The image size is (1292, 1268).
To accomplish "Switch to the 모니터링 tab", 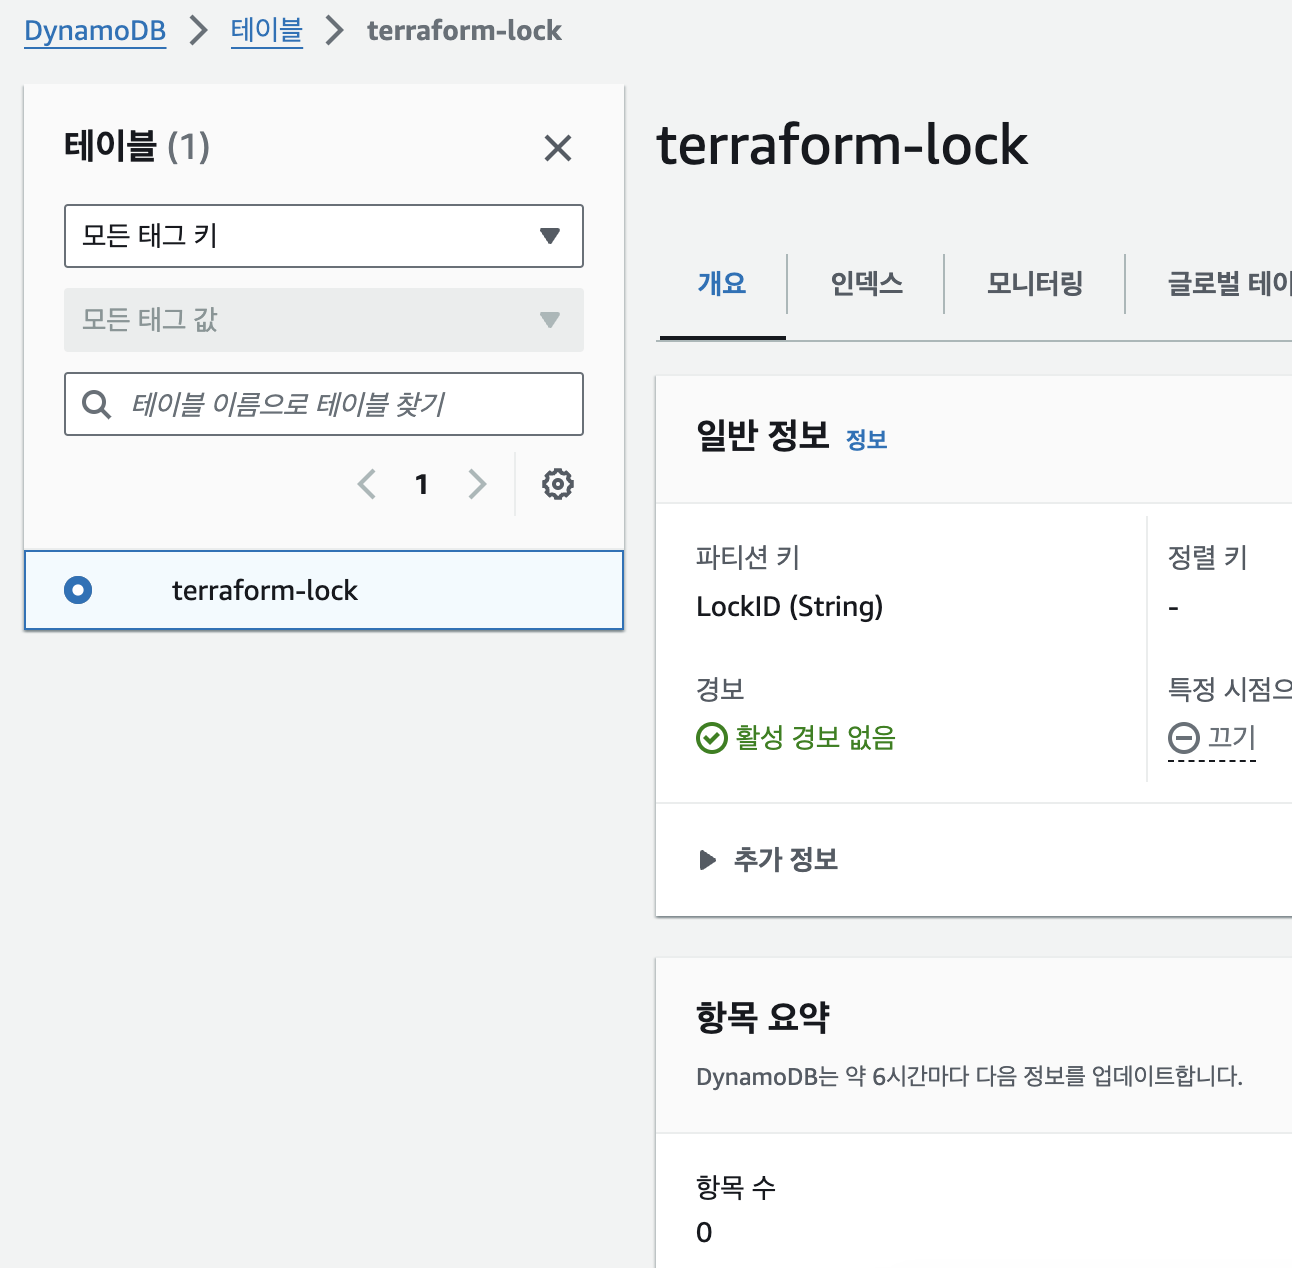I will pyautogui.click(x=1035, y=284).
